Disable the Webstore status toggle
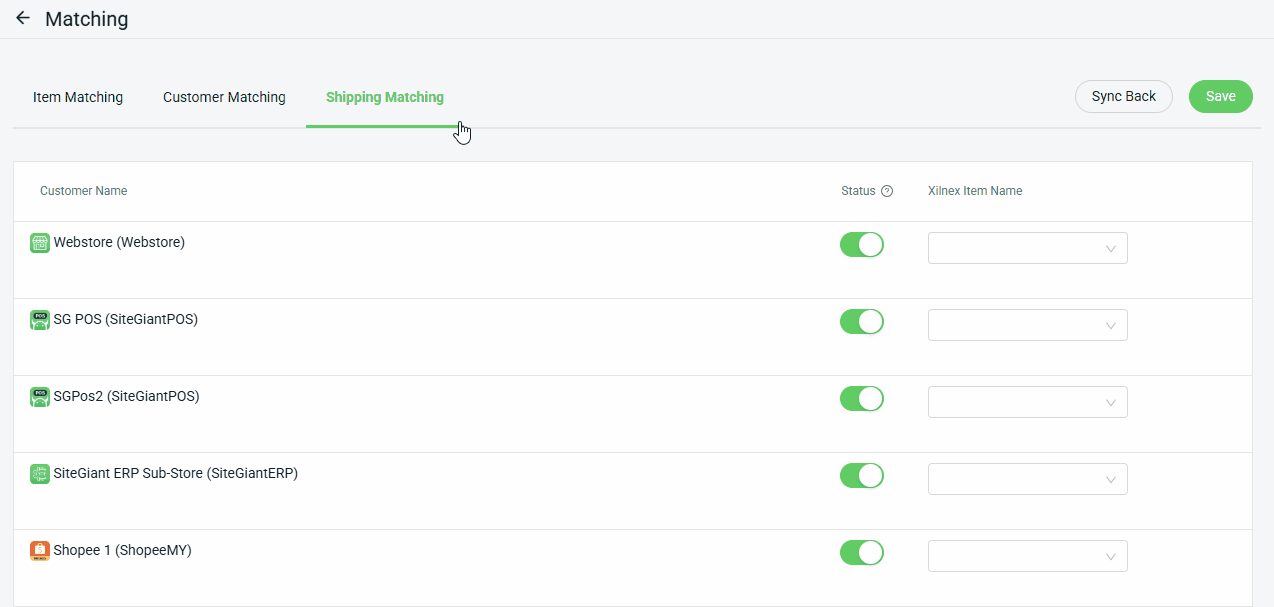 tap(861, 245)
